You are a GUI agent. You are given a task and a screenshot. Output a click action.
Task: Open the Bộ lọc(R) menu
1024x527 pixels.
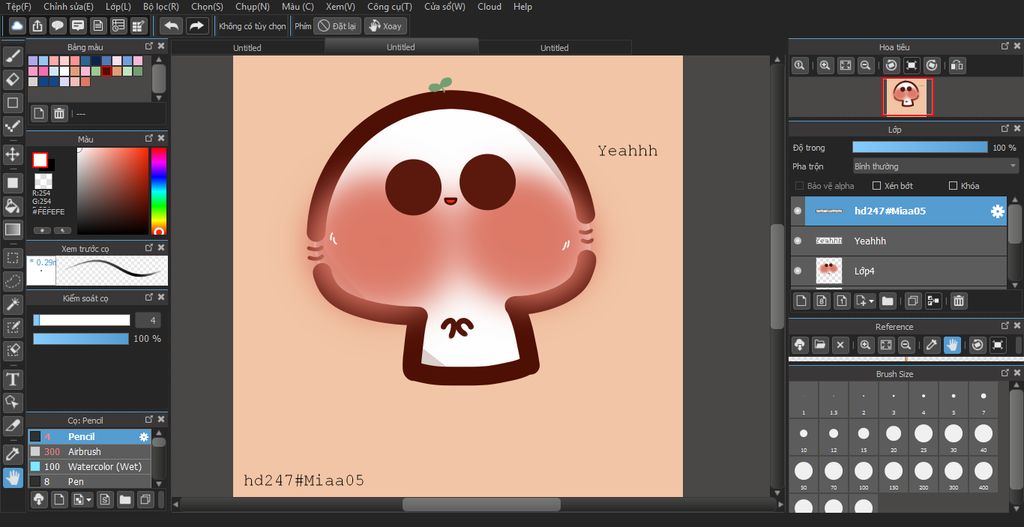(161, 7)
